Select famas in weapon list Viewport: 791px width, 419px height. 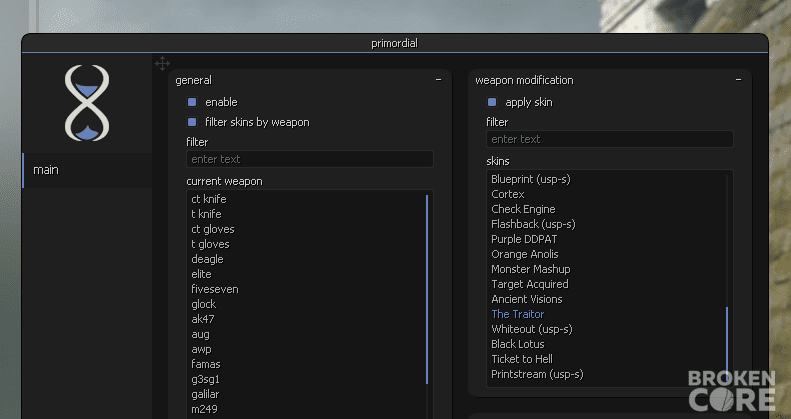[x=206, y=364]
